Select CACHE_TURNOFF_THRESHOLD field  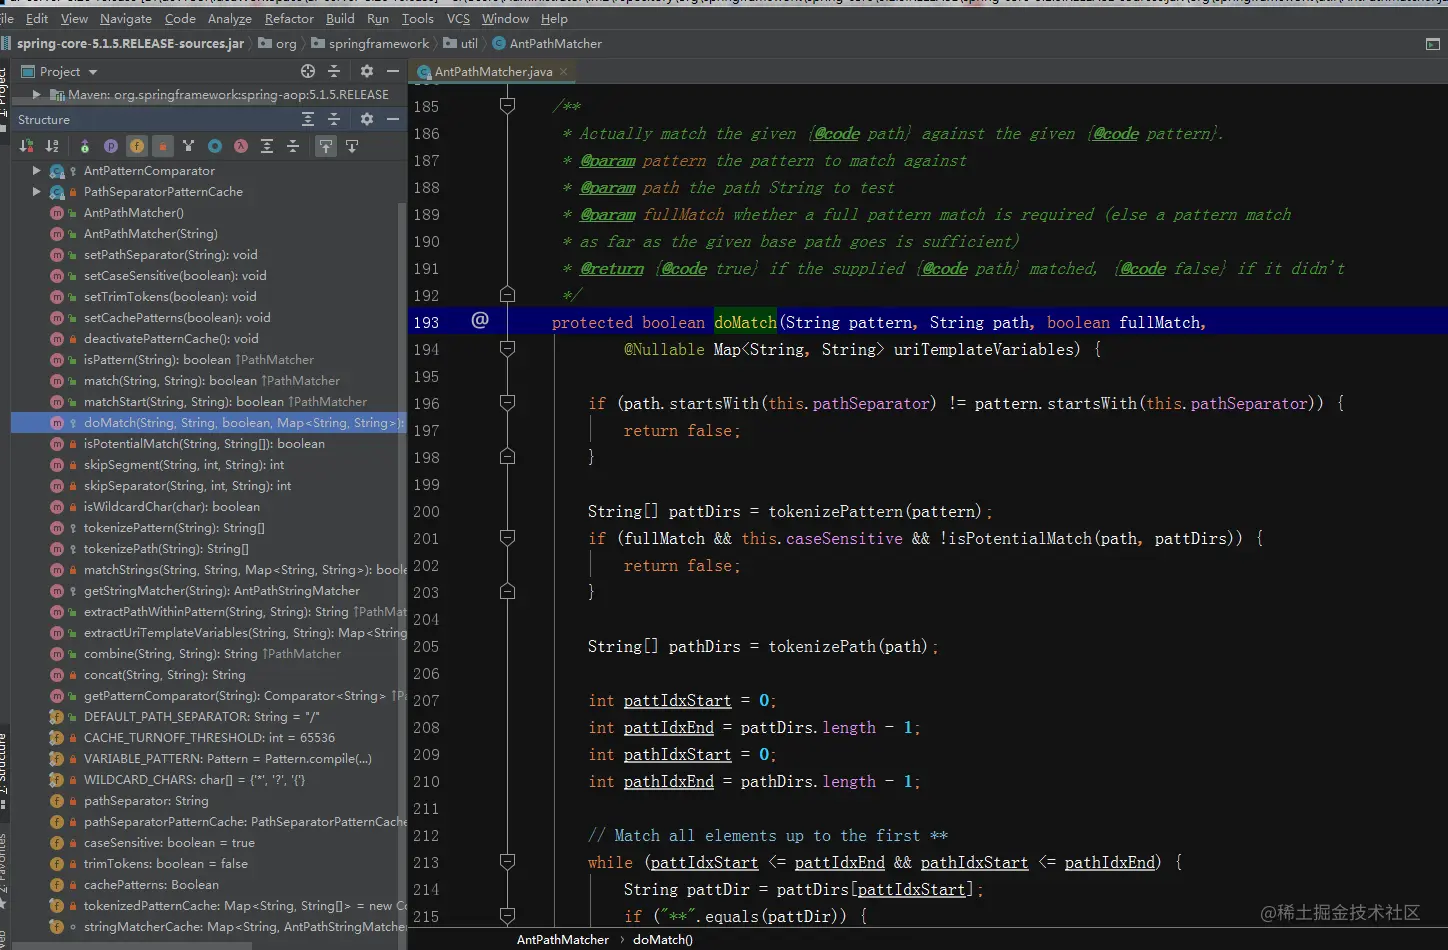tap(209, 738)
